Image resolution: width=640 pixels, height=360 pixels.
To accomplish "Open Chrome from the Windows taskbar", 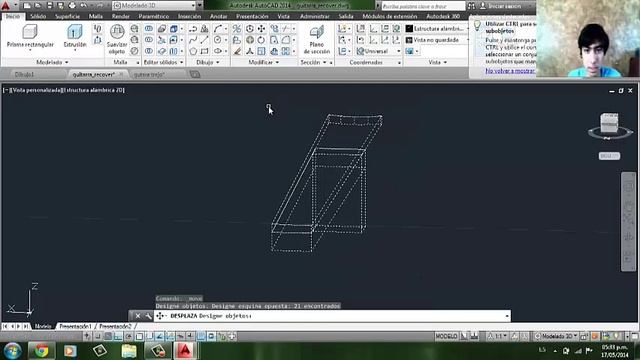I will 41,351.
